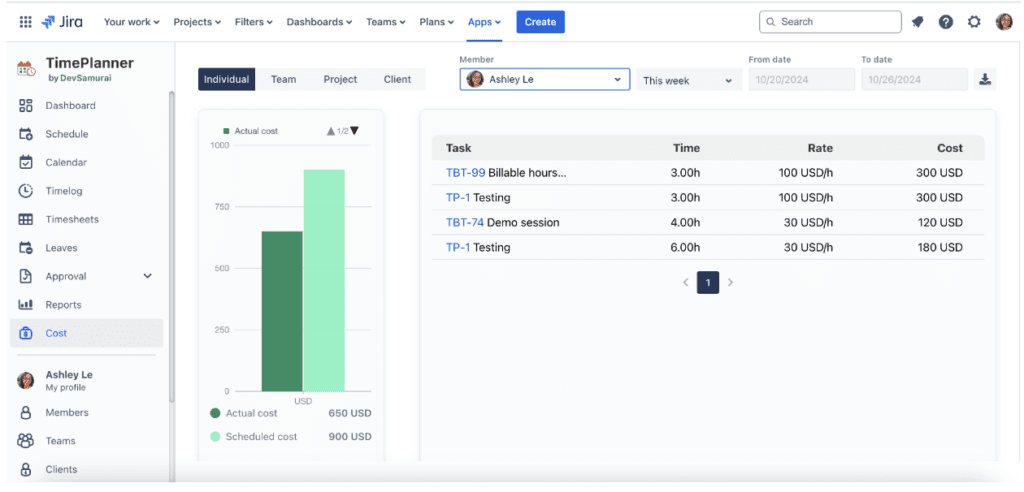This screenshot has width=1024, height=492.
Task: Click the Leaves sidebar icon
Action: pyautogui.click(x=25, y=248)
